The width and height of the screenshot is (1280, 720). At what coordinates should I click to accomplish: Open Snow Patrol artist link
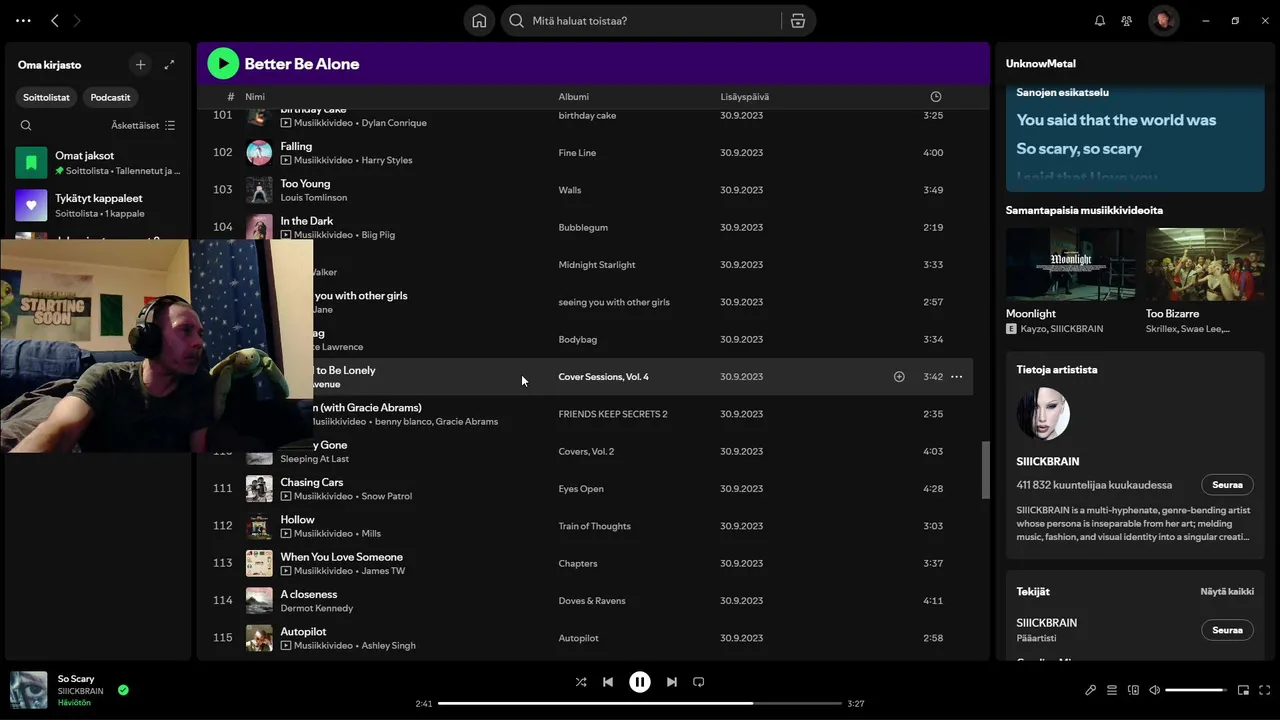click(x=387, y=496)
